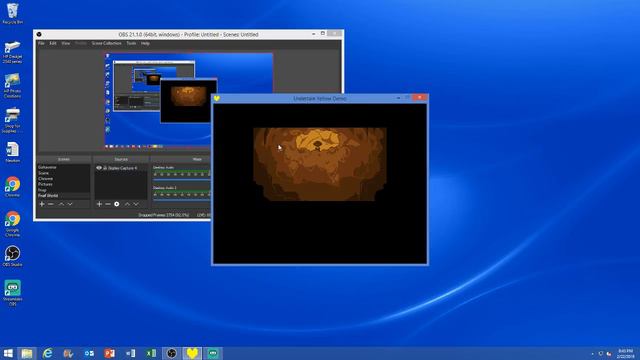Toggle lock icon of Display Capture source
The height and width of the screenshot is (360, 640).
point(105,168)
